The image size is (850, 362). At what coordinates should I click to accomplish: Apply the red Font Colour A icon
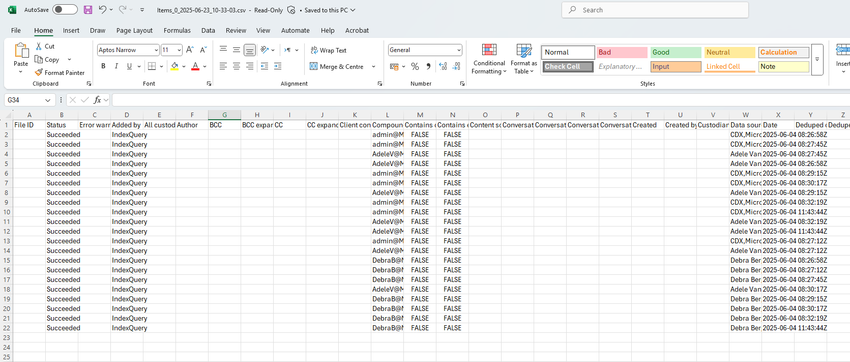(195, 66)
